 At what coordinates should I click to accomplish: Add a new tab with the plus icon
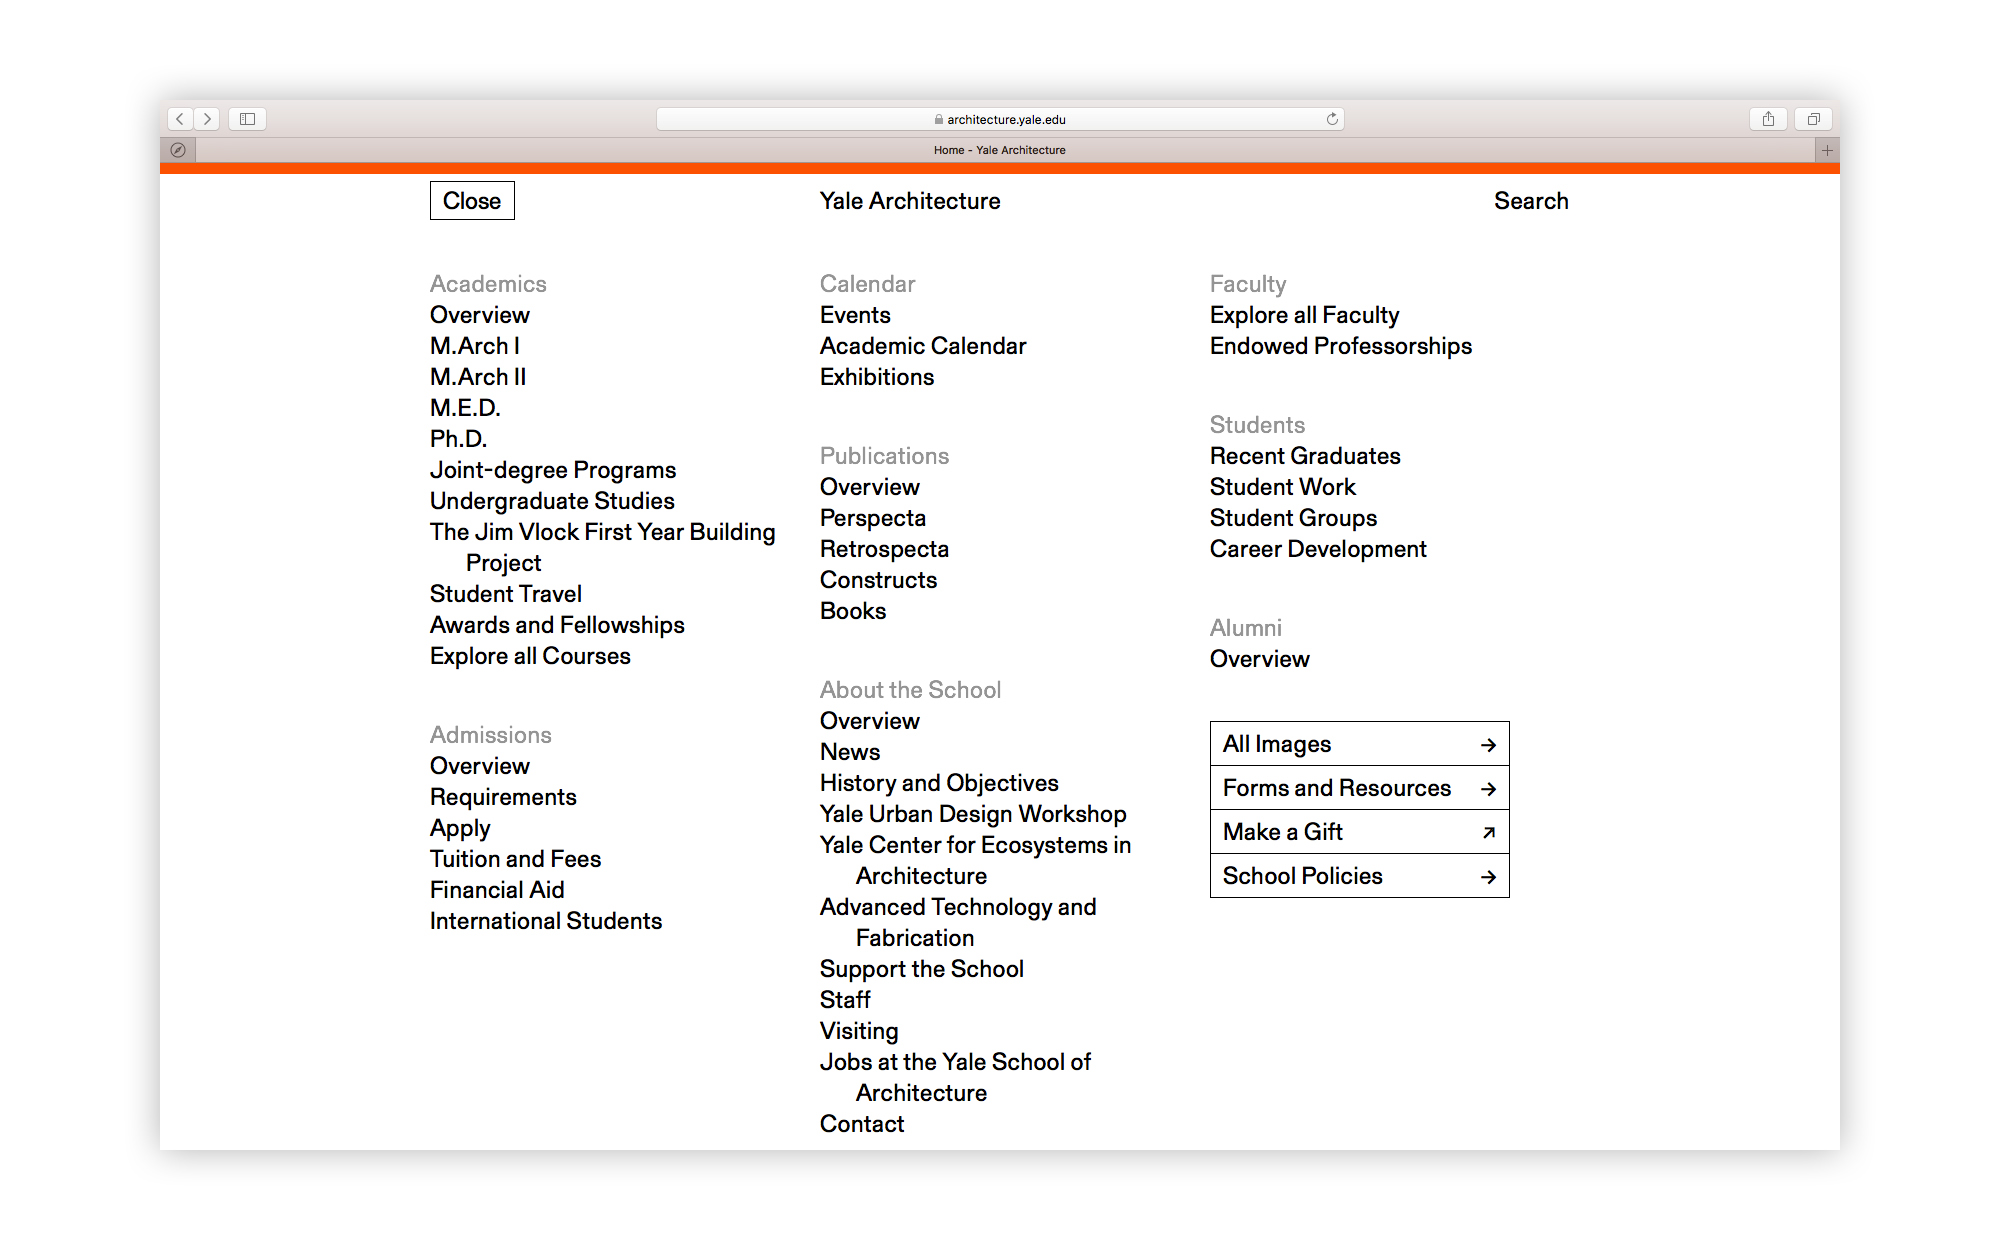click(1827, 150)
